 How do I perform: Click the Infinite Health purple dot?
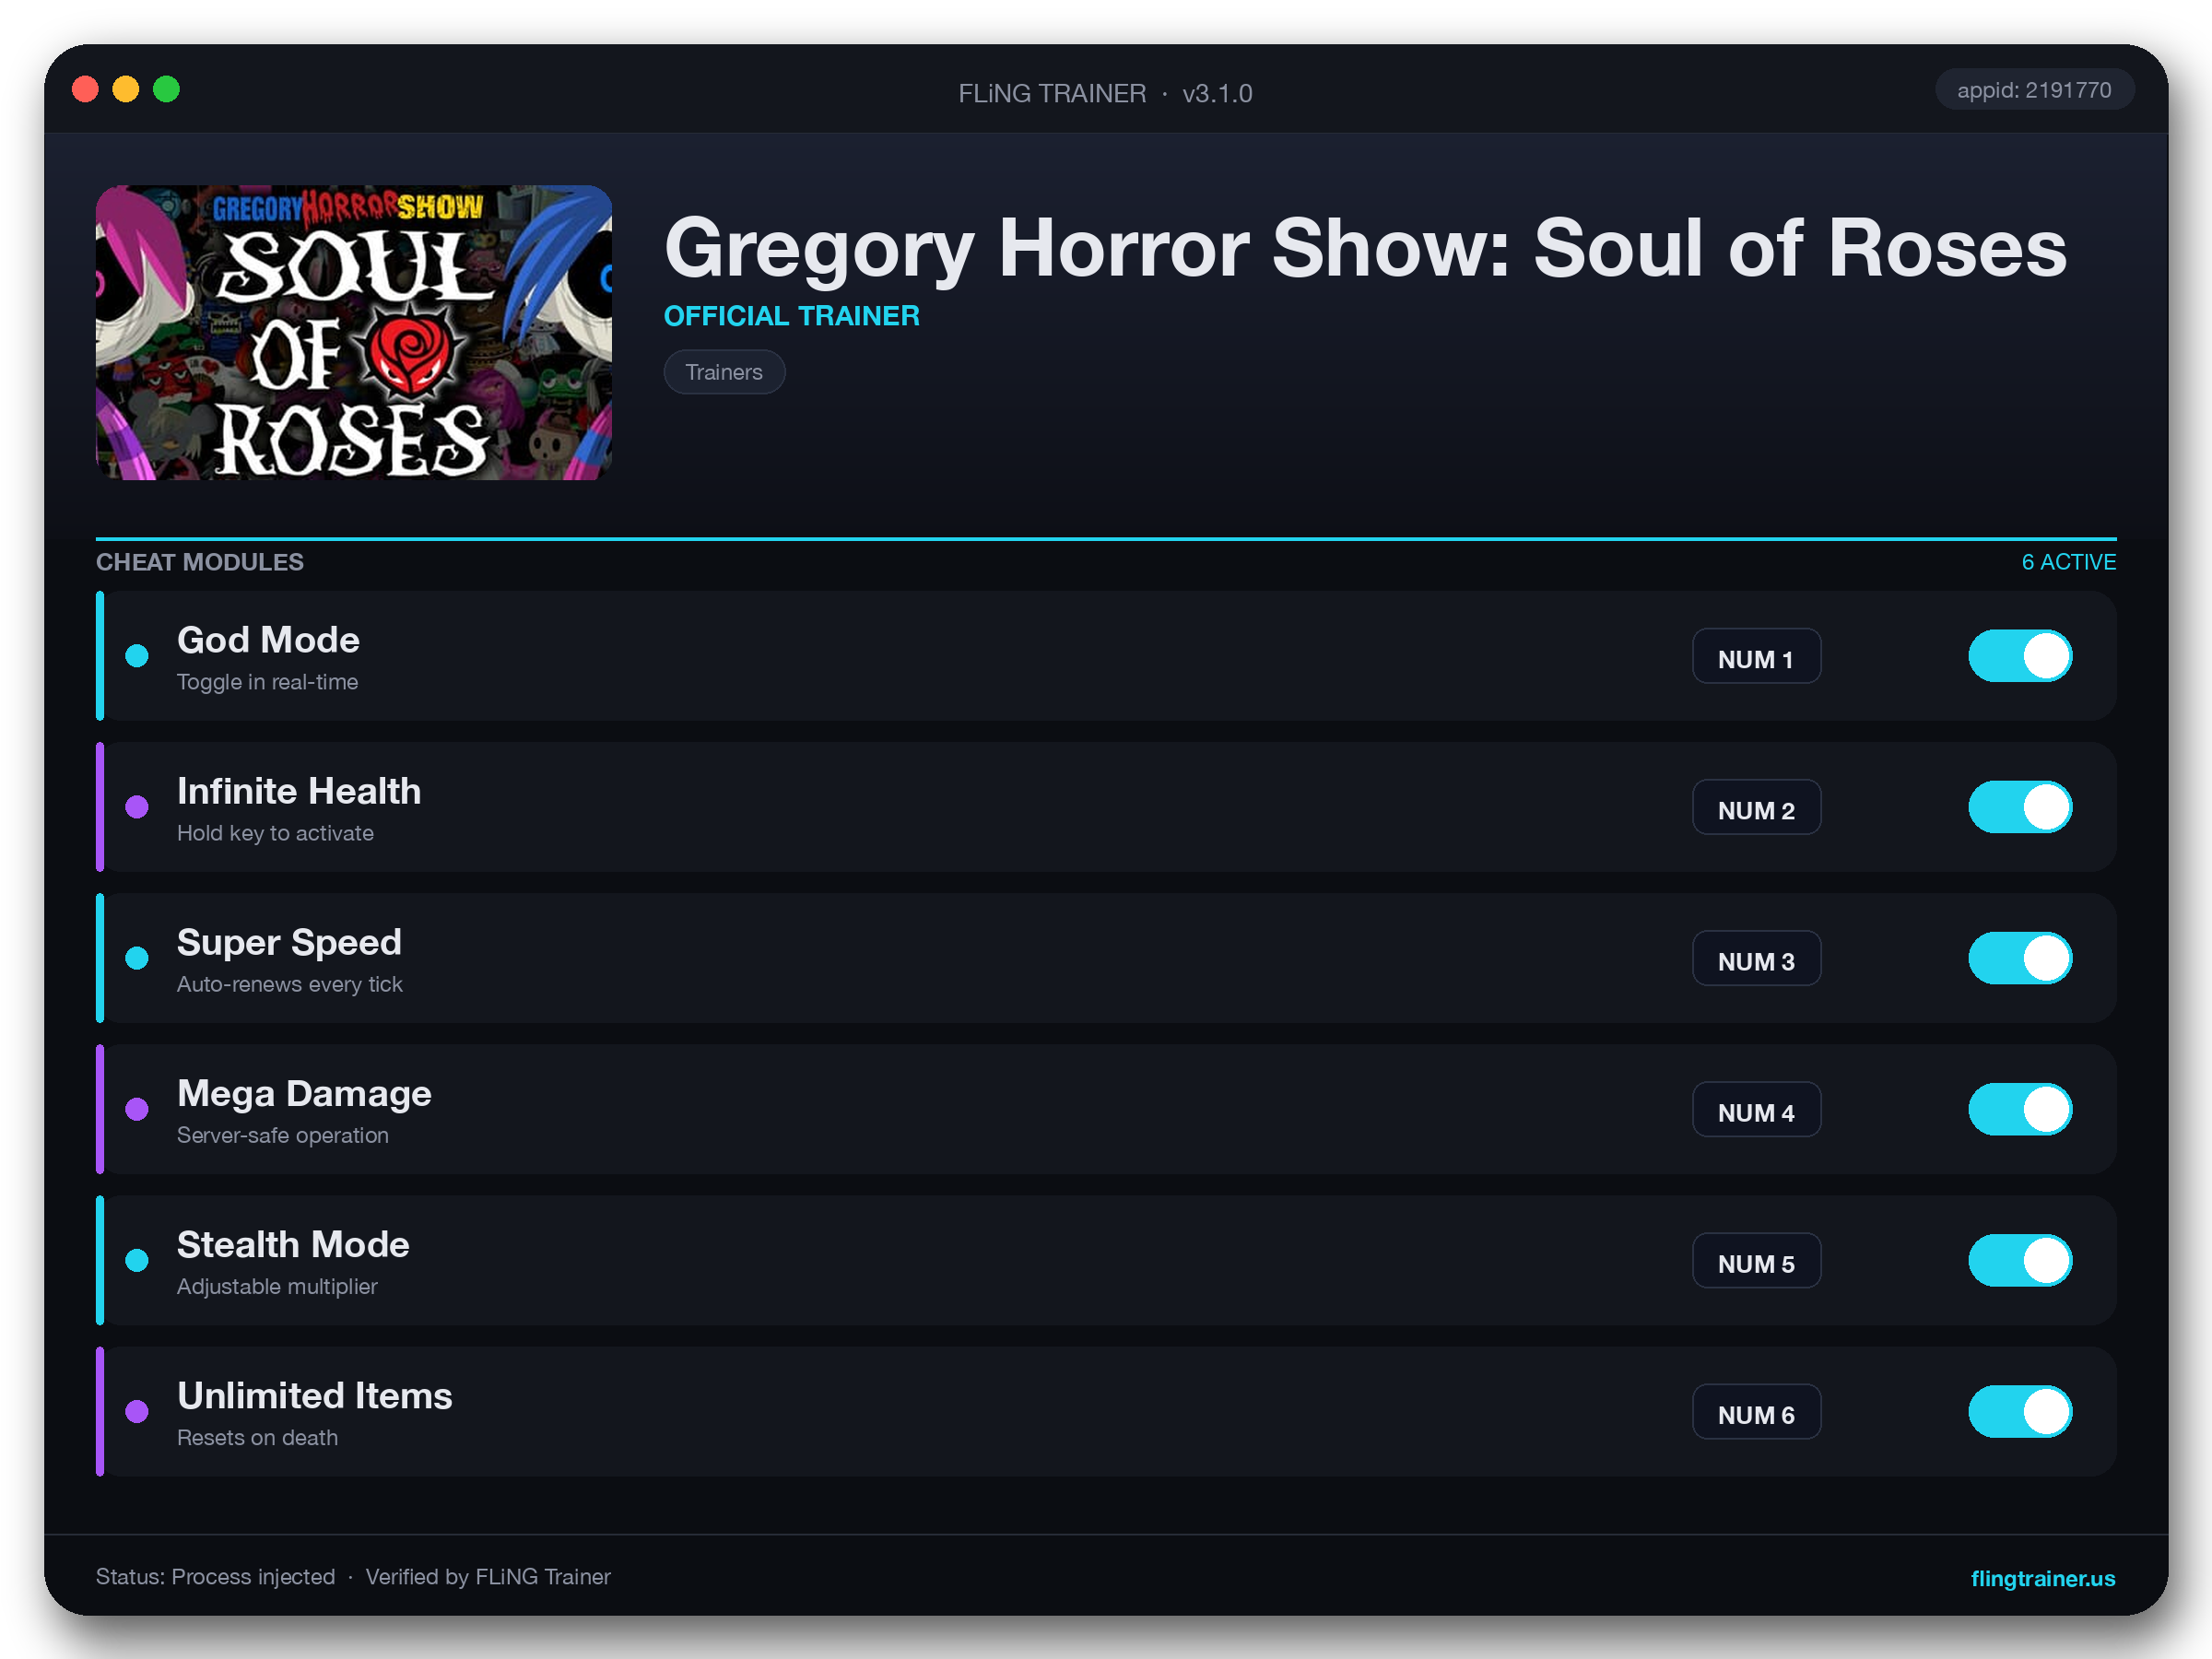pyautogui.click(x=137, y=807)
